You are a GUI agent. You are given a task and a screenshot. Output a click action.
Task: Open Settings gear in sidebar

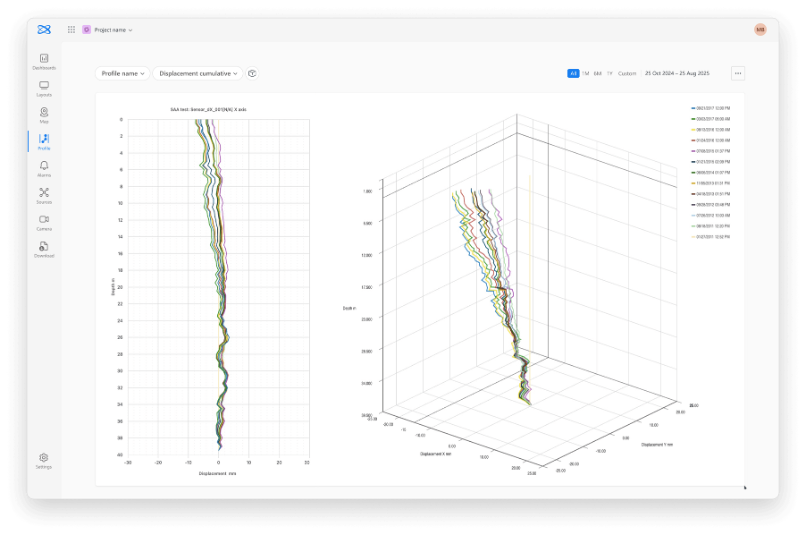[x=44, y=459]
